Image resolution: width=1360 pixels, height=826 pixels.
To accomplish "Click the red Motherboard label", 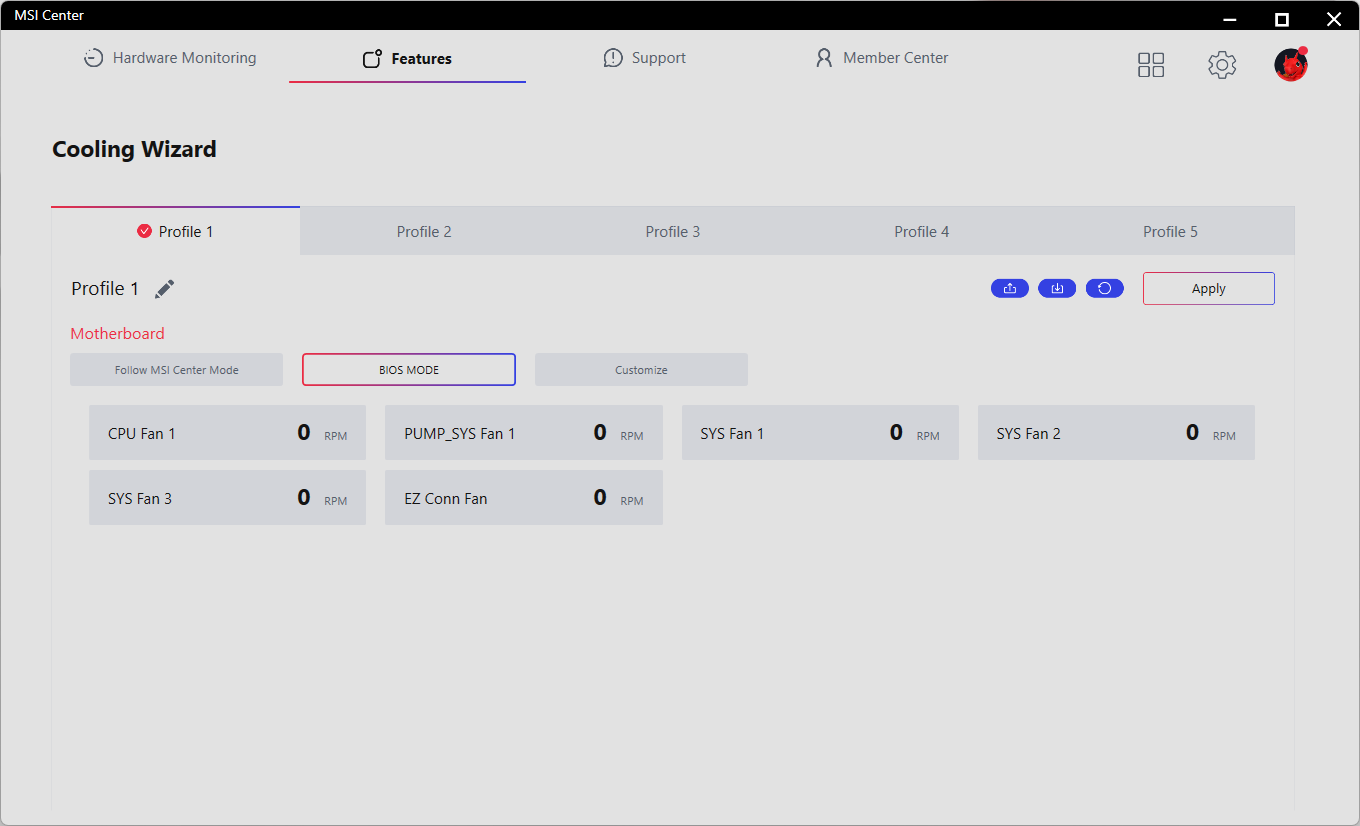I will (118, 334).
